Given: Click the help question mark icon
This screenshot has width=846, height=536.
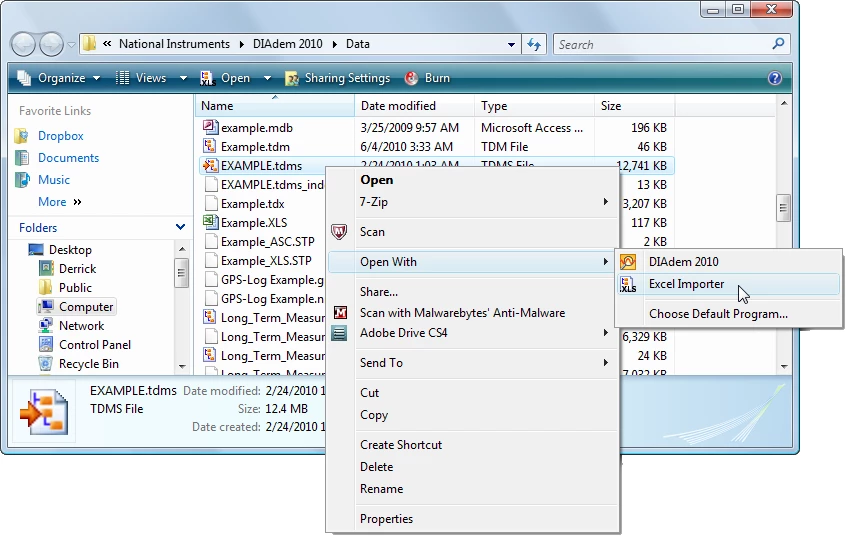Looking at the screenshot, I should coord(774,78).
